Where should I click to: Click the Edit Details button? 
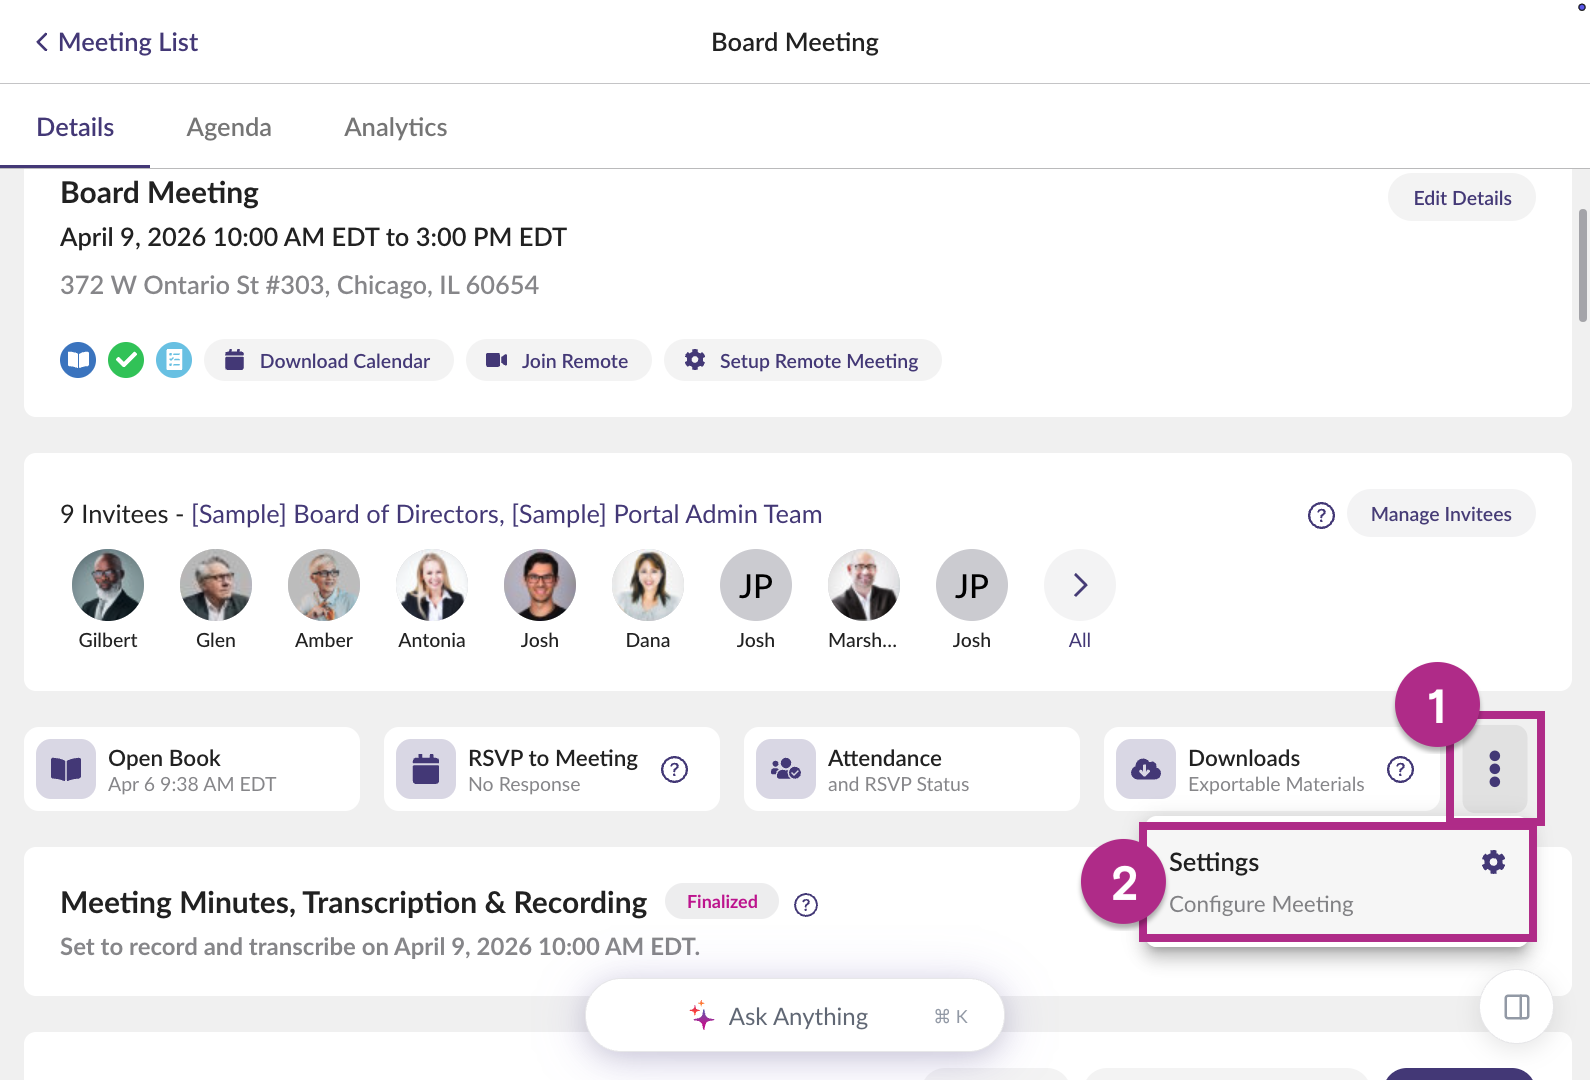tap(1462, 198)
